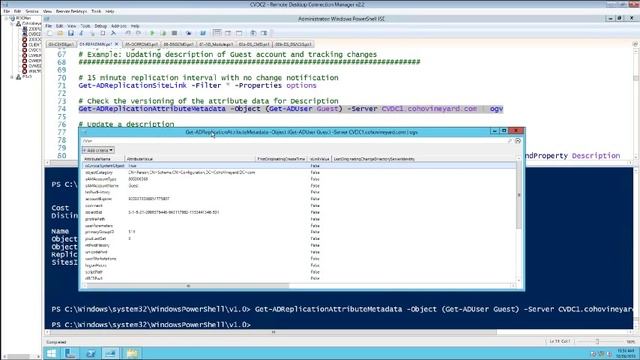Sort by the FirstOriginatingCreateTime column header
Screen dimensions: 640x360
click(281, 159)
